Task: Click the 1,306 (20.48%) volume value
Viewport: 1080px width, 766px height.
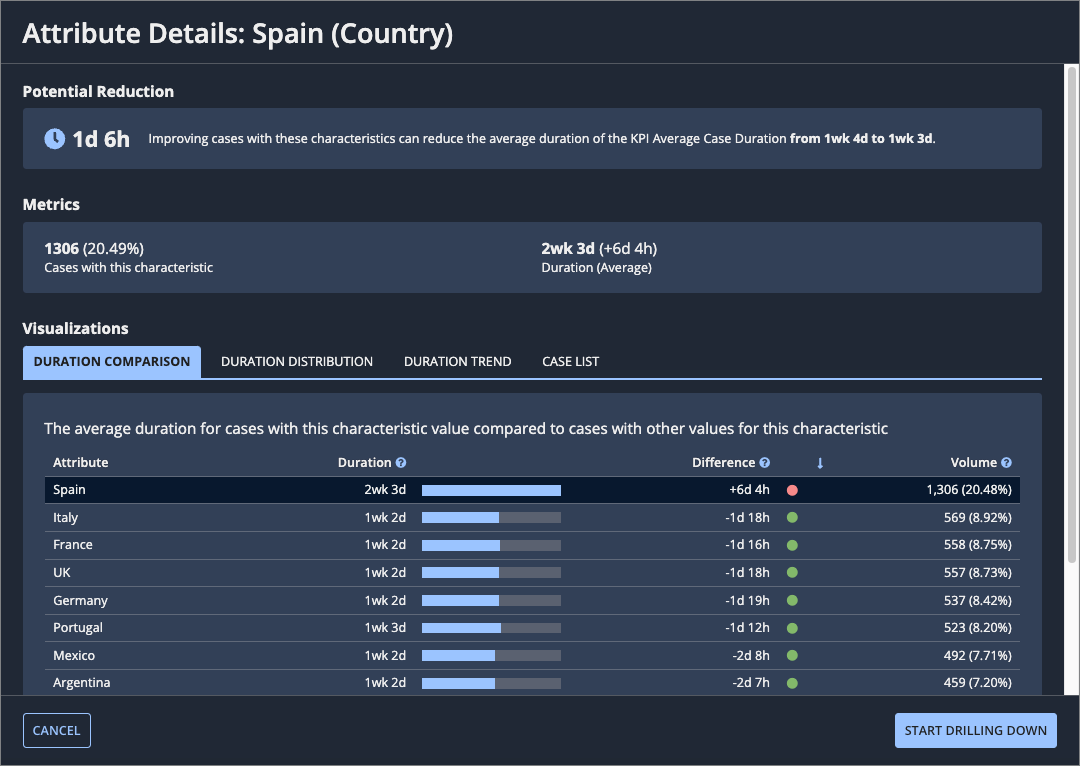Action: click(968, 490)
